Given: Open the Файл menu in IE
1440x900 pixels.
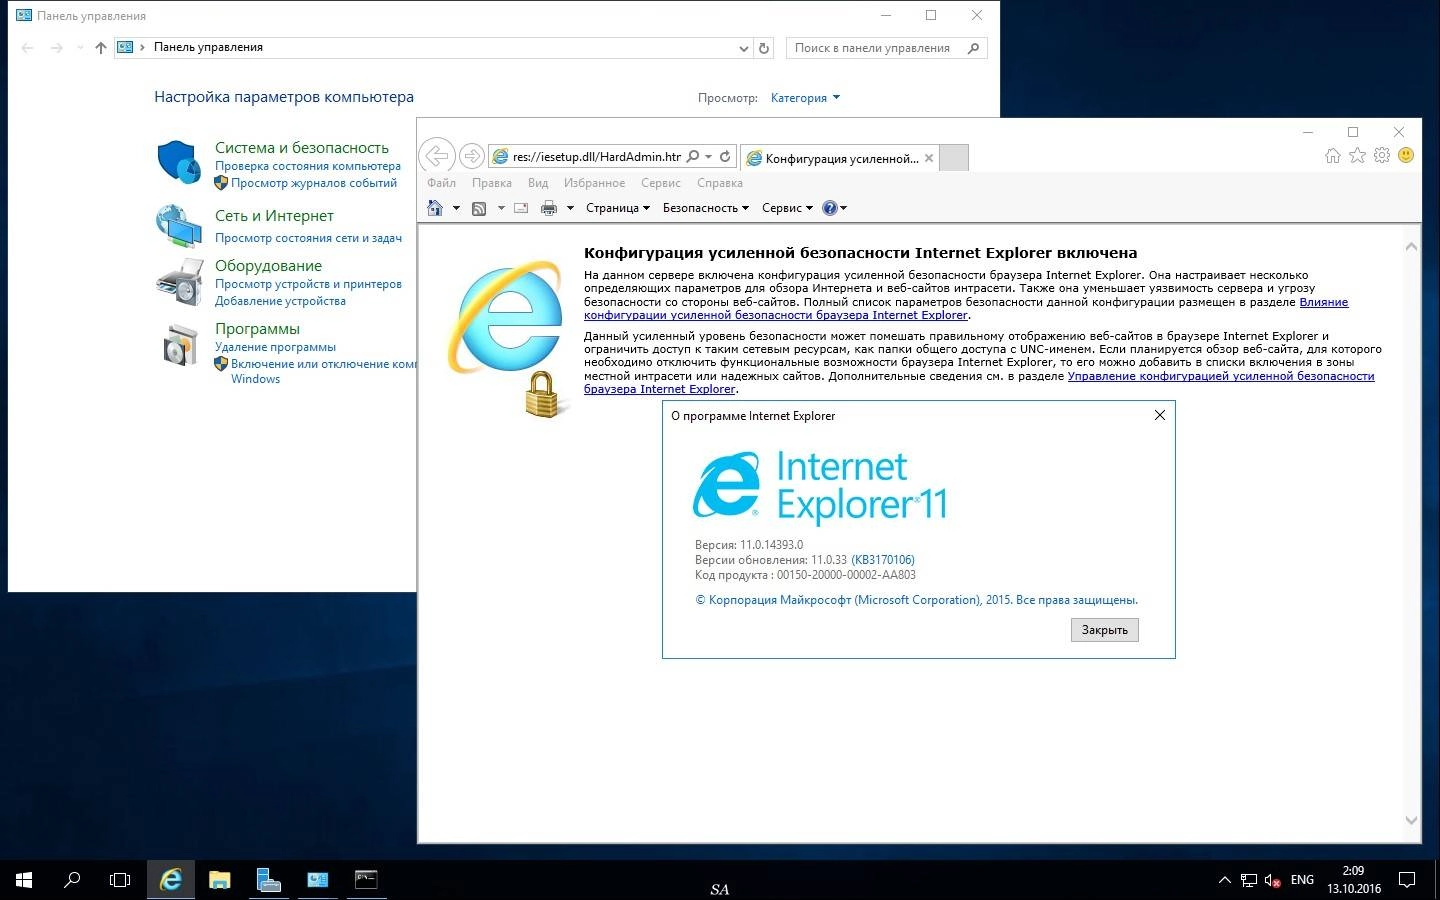Looking at the screenshot, I should [x=441, y=183].
